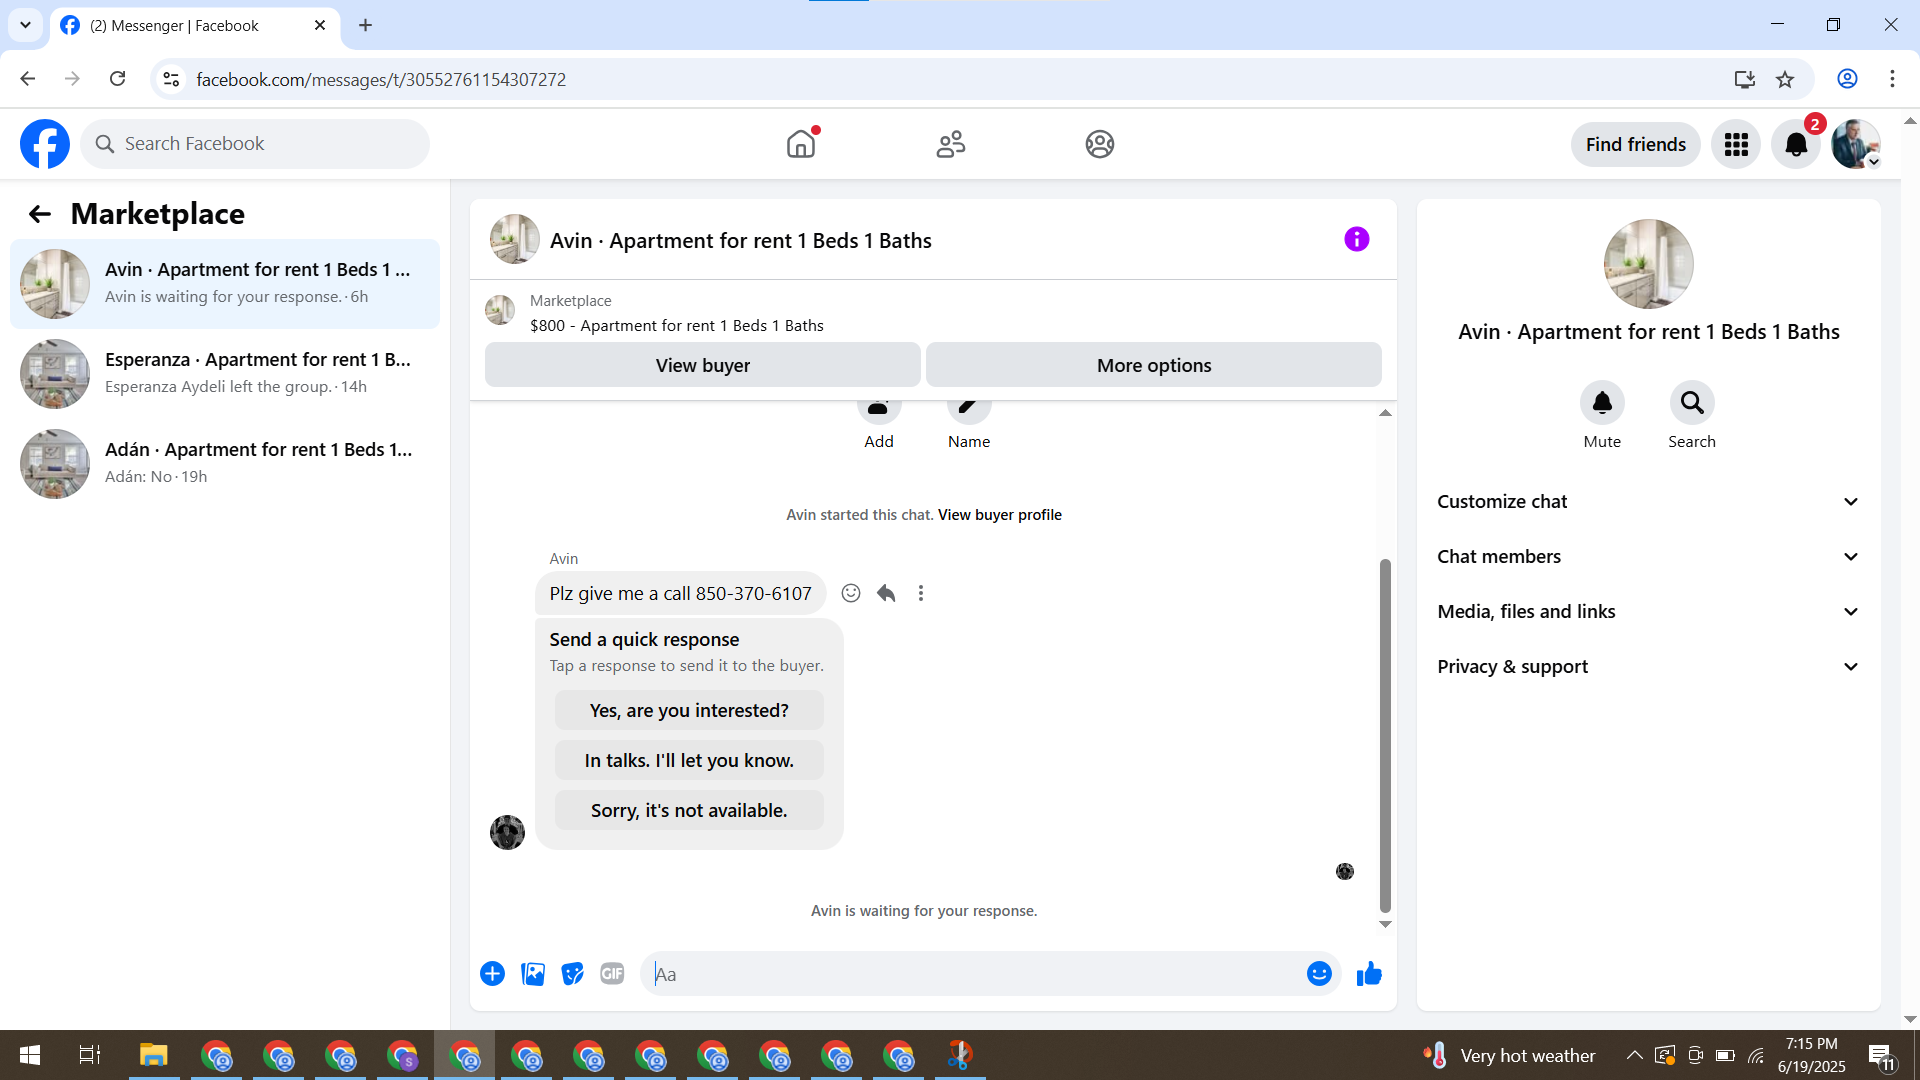Open Task View on the taskbar
The width and height of the screenshot is (1920, 1080).
tap(90, 1055)
